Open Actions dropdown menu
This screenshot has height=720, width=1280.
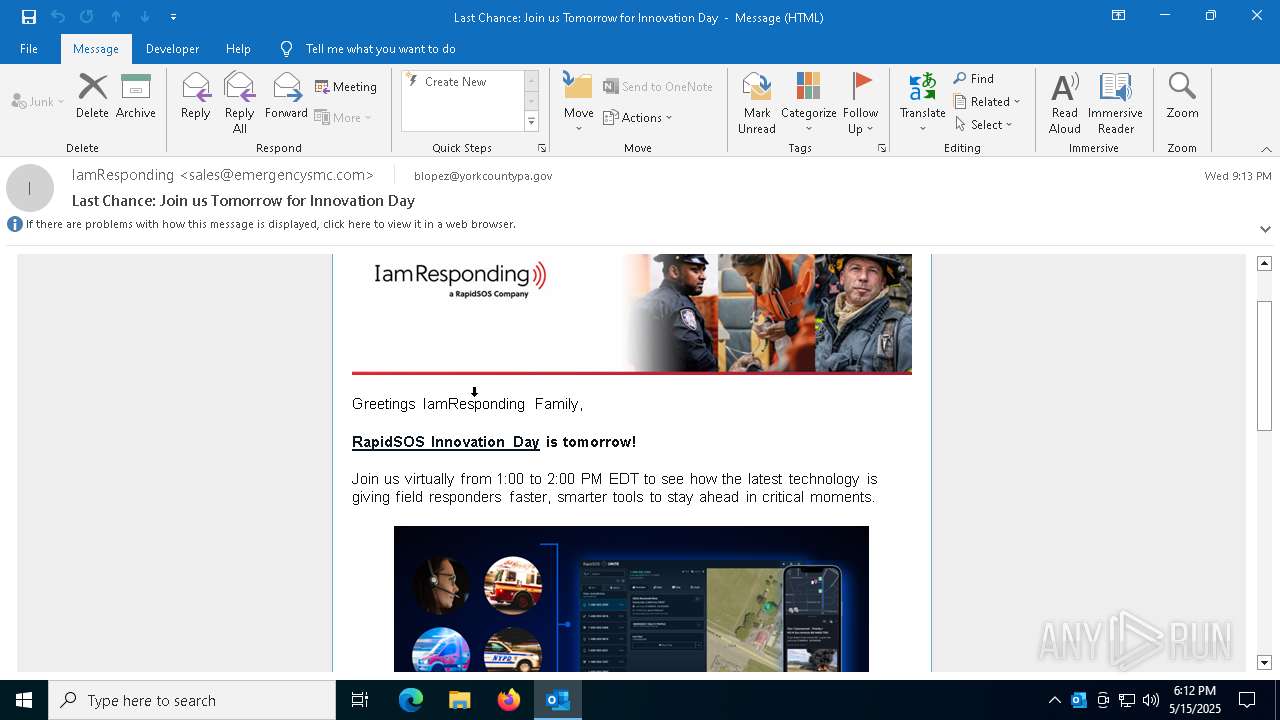click(638, 117)
